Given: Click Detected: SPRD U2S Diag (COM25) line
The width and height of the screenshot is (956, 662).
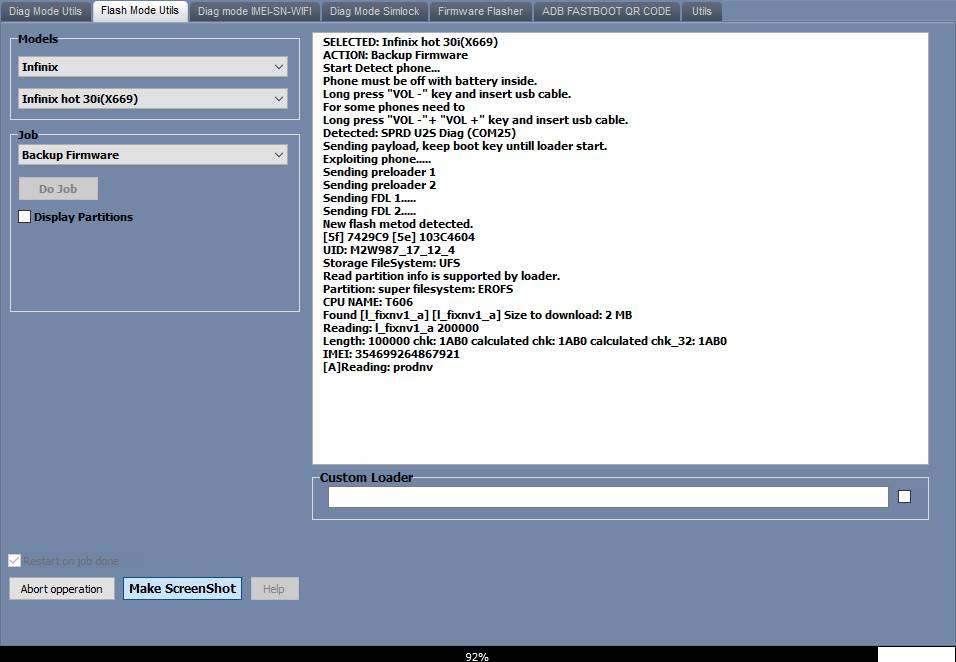Looking at the screenshot, I should tap(419, 133).
